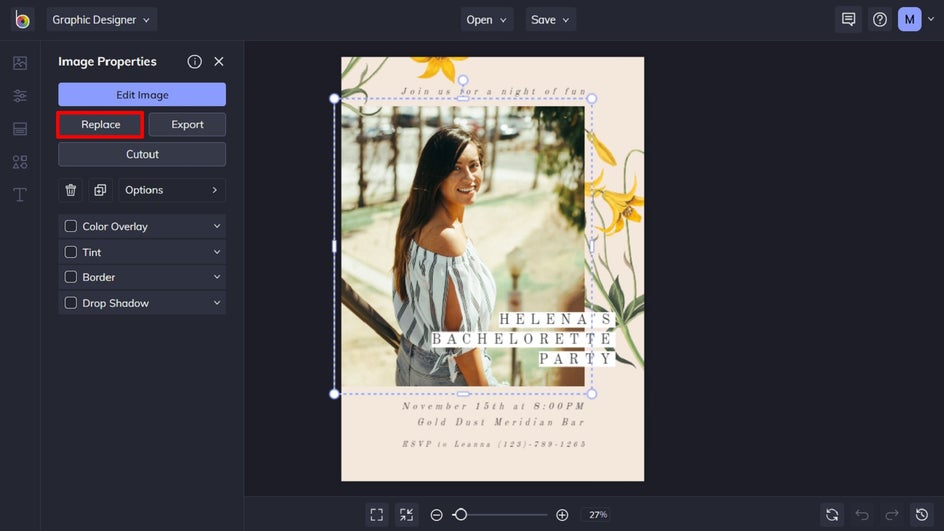944x531 pixels.
Task: Open the Image Manager sidebar icon
Action: 20,63
